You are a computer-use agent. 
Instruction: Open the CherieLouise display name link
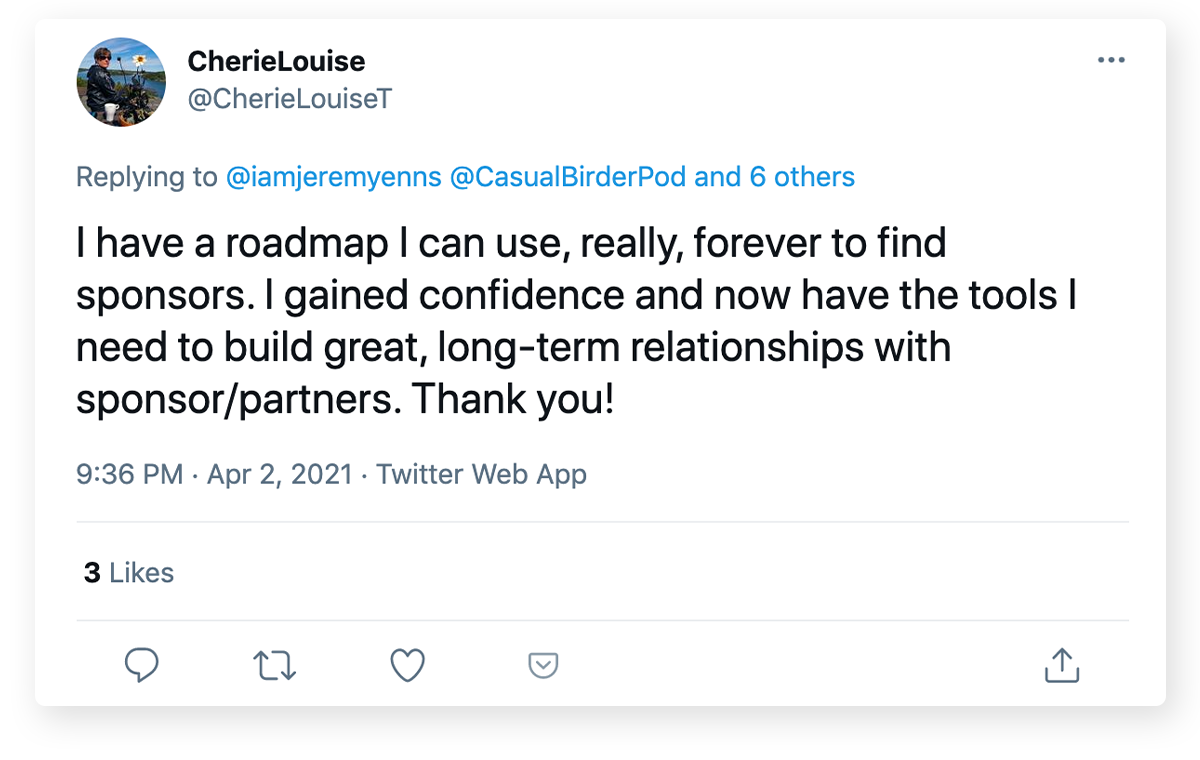tap(276, 62)
